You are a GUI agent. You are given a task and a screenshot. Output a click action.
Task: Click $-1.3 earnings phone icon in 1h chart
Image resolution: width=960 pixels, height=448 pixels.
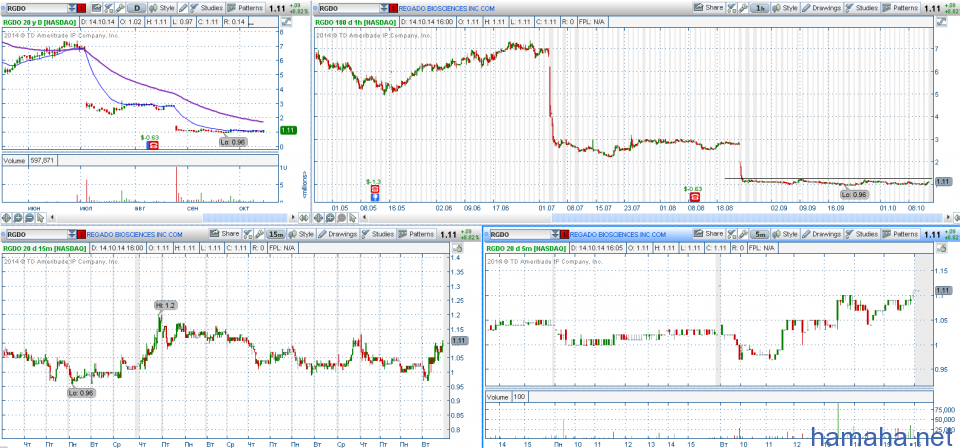pyautogui.click(x=375, y=189)
